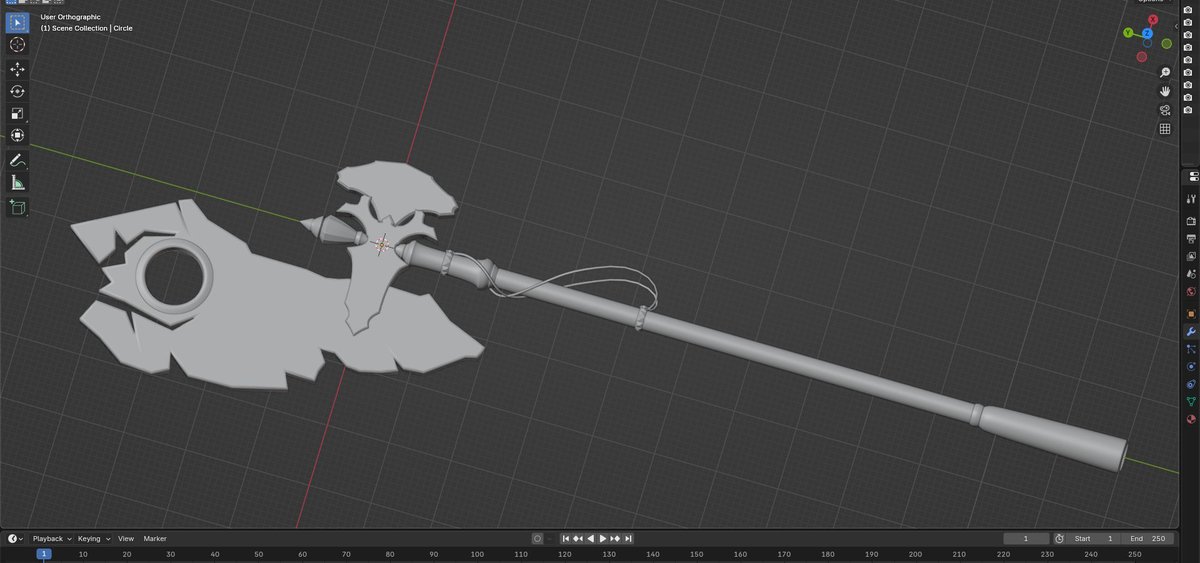Screen dimensions: 1200x563
Task: Click the dark green negative Y gizmo ball
Action: 1167,44
